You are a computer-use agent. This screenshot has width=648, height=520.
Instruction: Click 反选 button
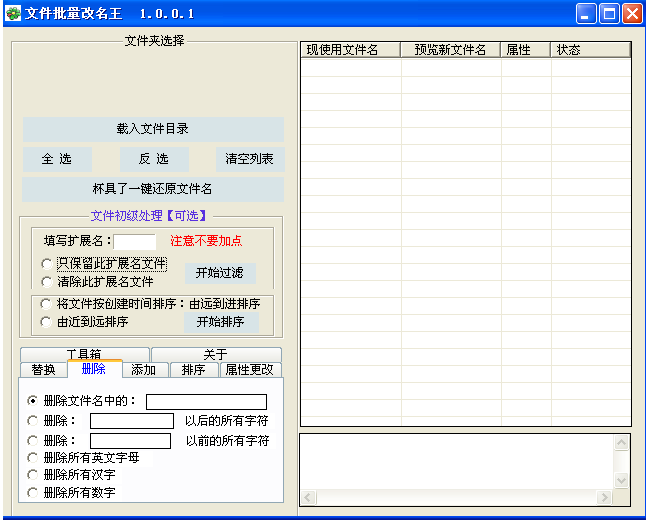point(154,159)
